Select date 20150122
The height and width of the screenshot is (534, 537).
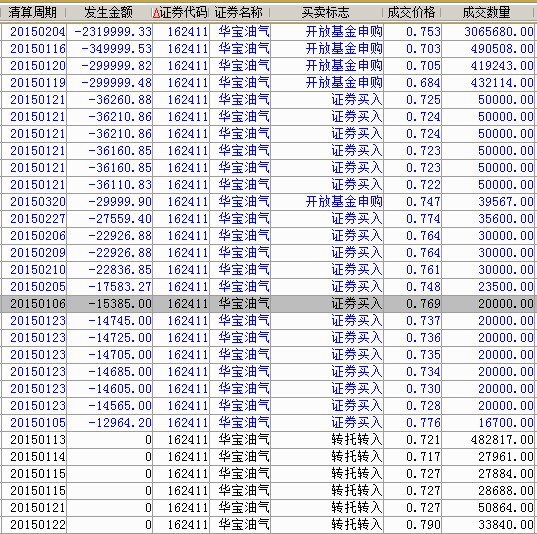[38, 525]
